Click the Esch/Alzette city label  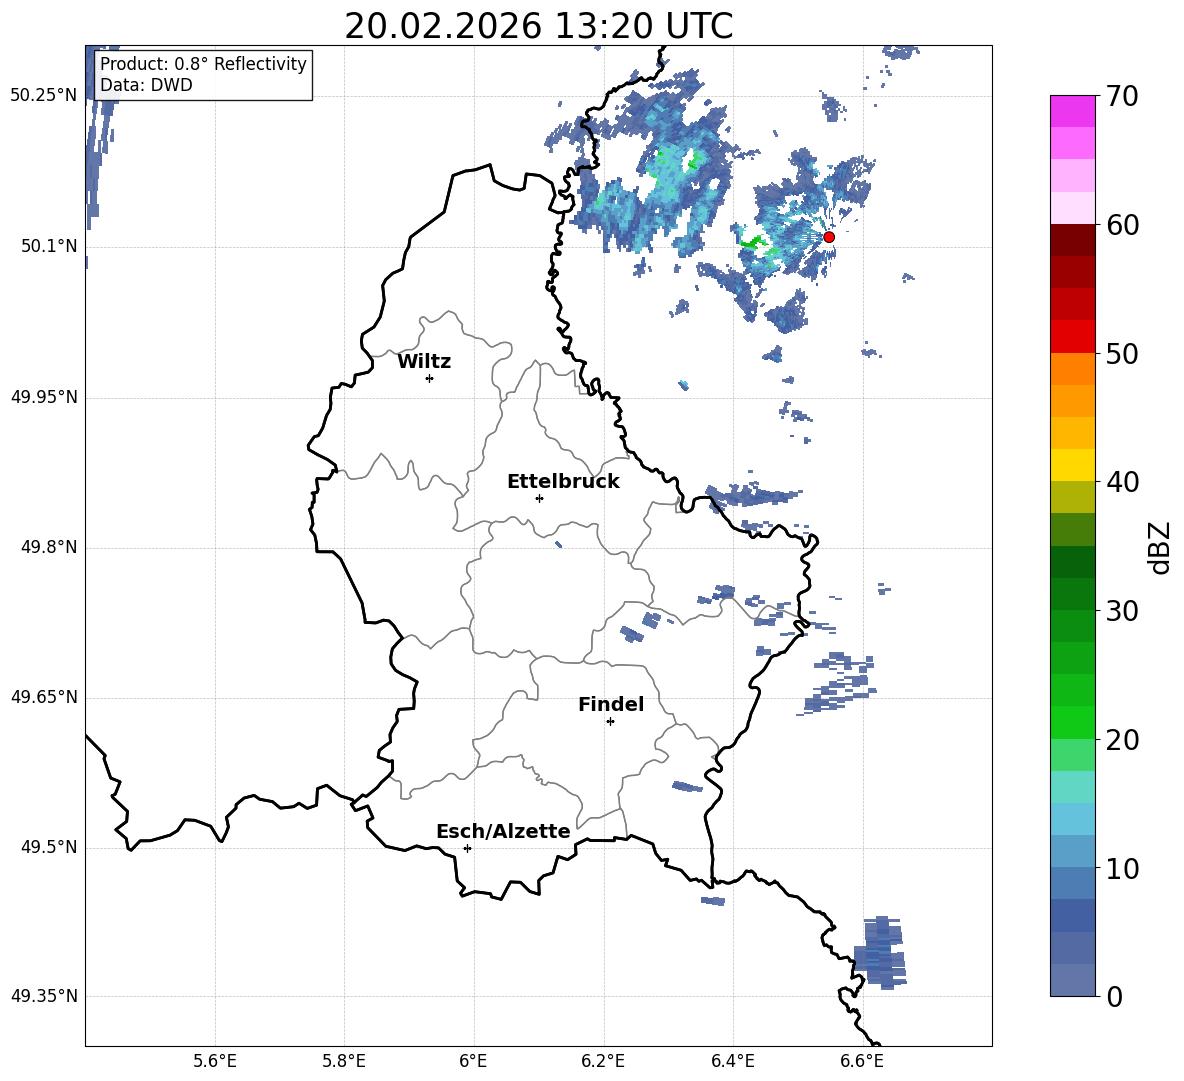click(x=503, y=832)
